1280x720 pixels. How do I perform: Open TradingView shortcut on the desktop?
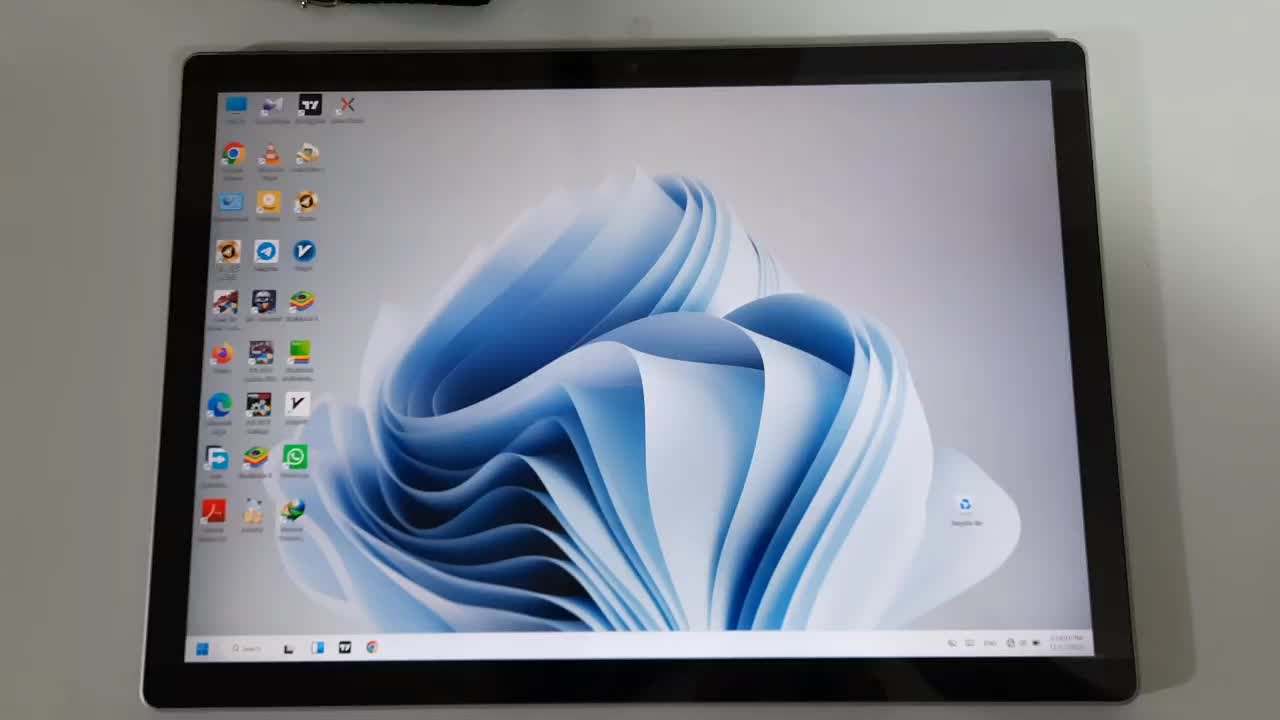coord(310,105)
